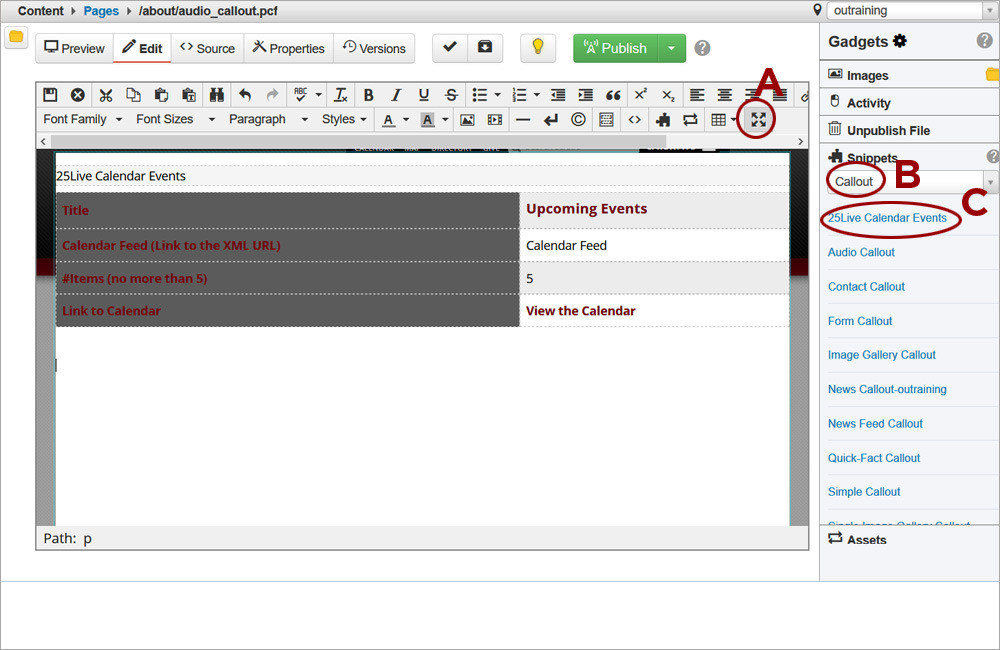The height and width of the screenshot is (650, 1000).
Task: Open the Paragraph format dropdown
Action: (268, 119)
